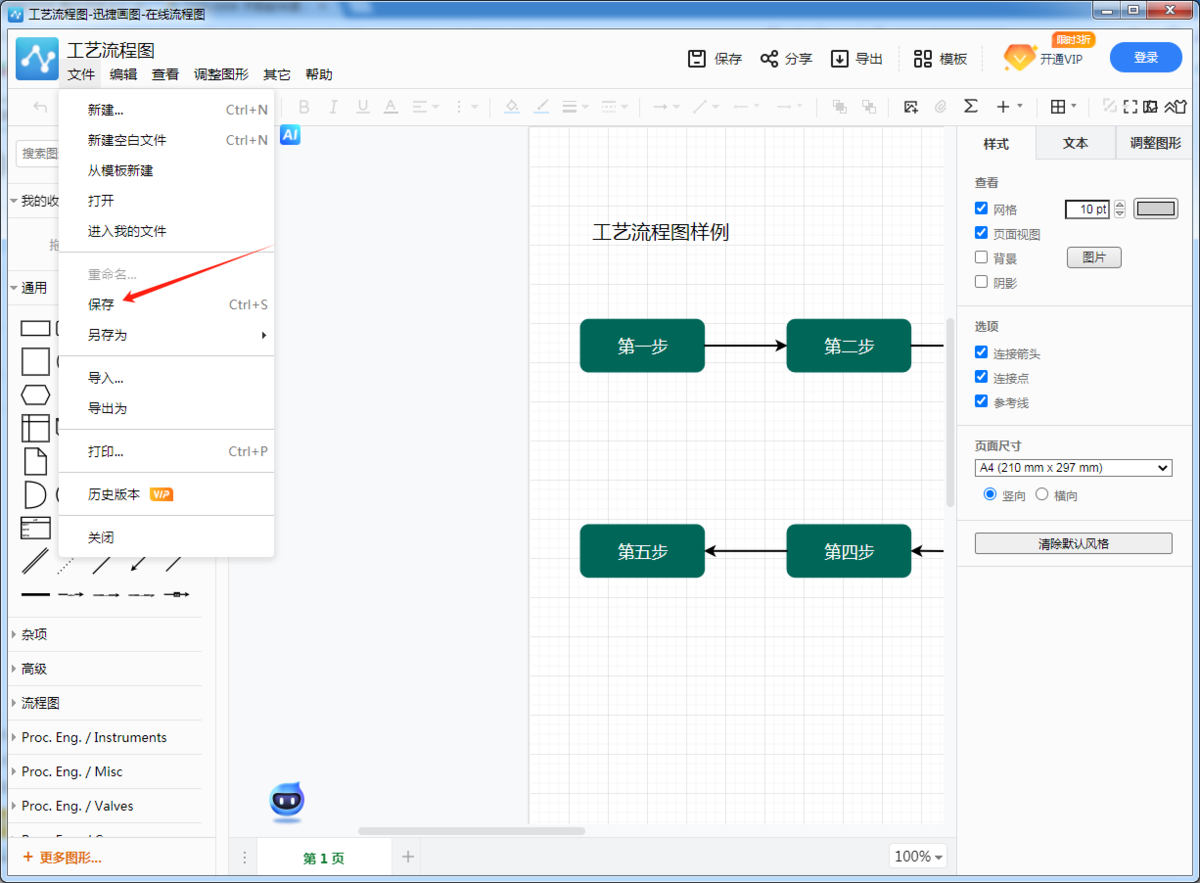Select the folded-corner note shape
Viewport: 1200px width, 883px height.
pyautogui.click(x=36, y=461)
